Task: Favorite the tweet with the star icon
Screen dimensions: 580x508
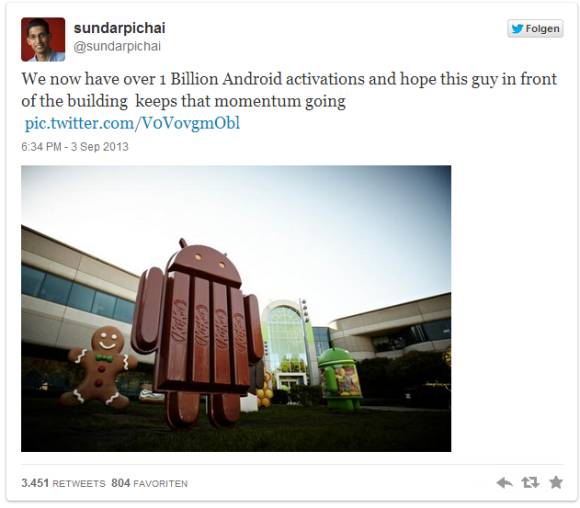Action: (556, 482)
